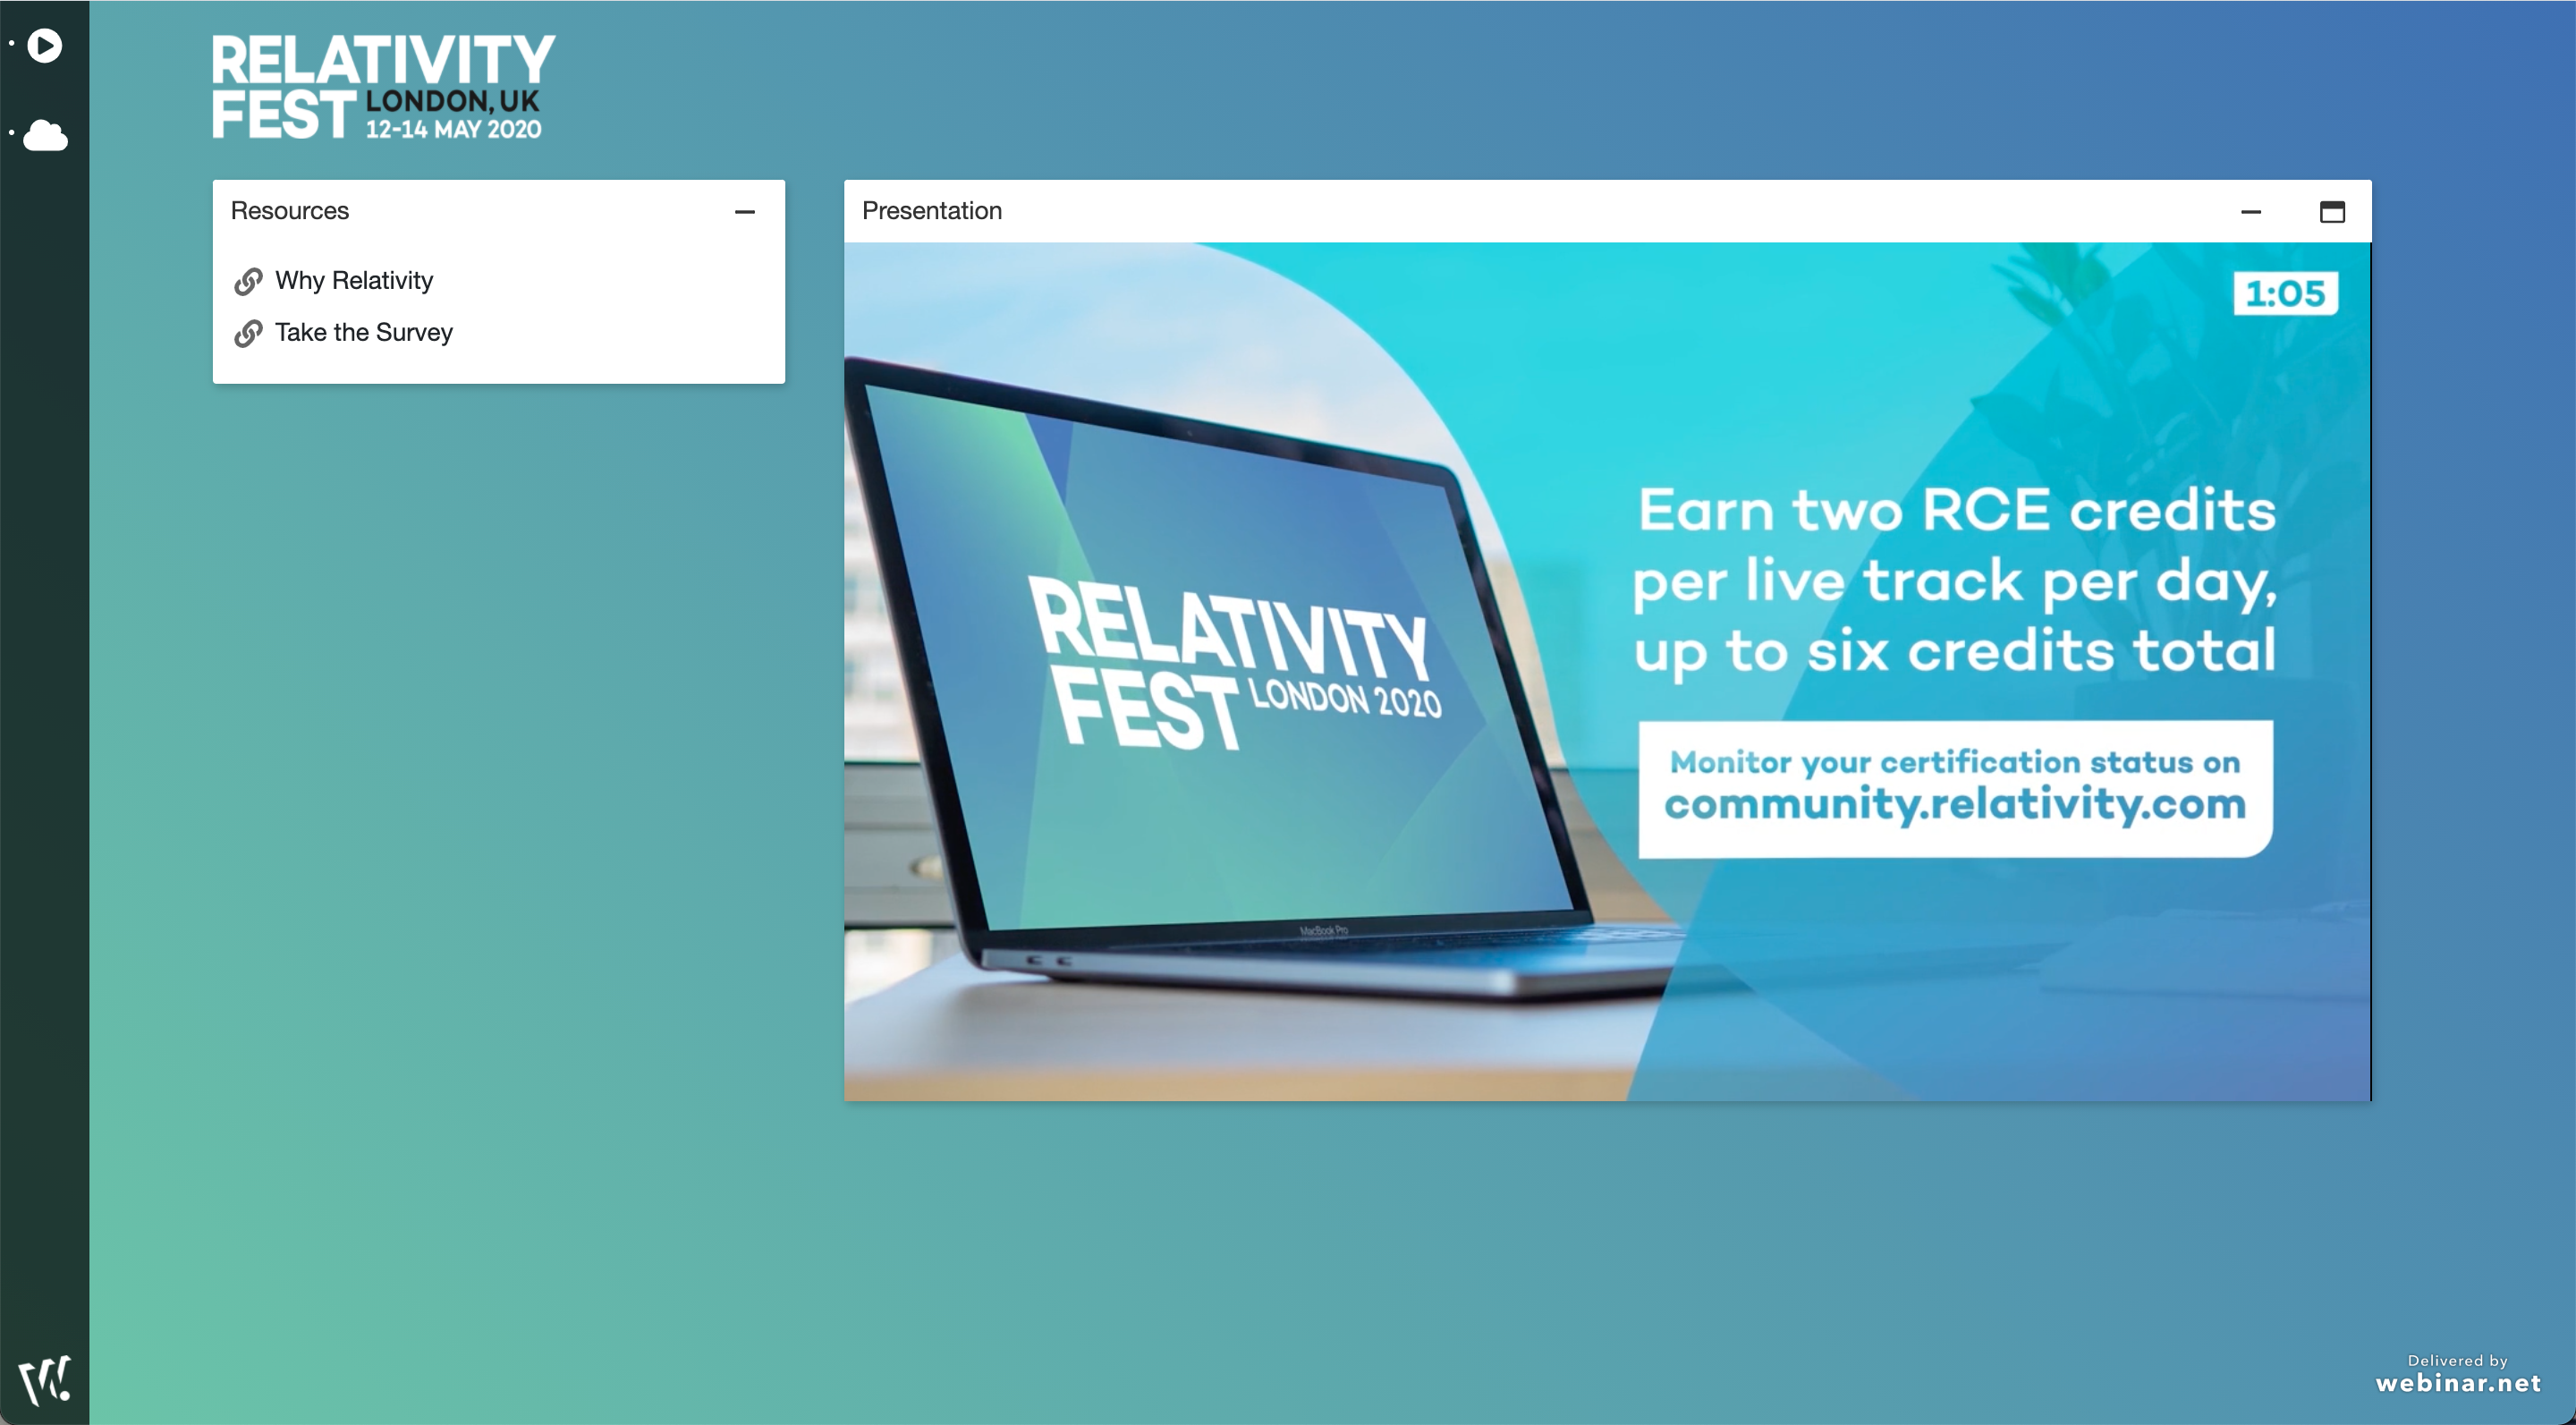This screenshot has height=1425, width=2576.
Task: Hide the Resources panel with minus button
Action: click(744, 208)
